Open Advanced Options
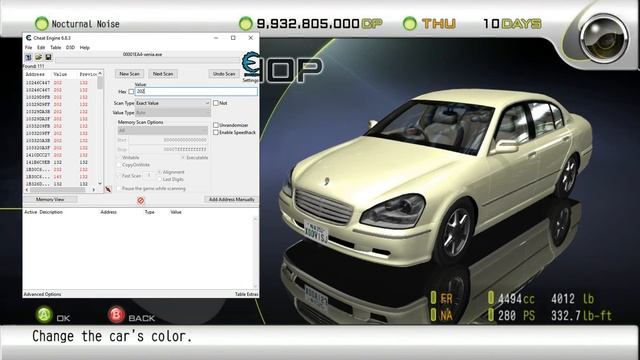The image size is (640, 360). pos(42,294)
